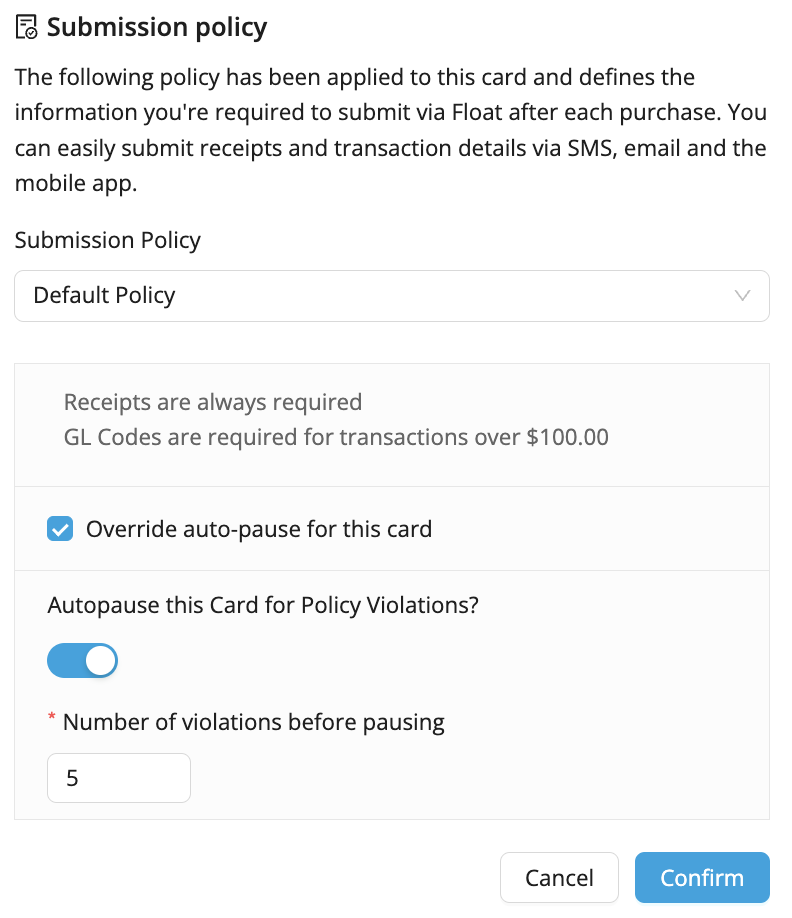Cancel the submission policy dialog
The image size is (792, 918).
(x=559, y=877)
